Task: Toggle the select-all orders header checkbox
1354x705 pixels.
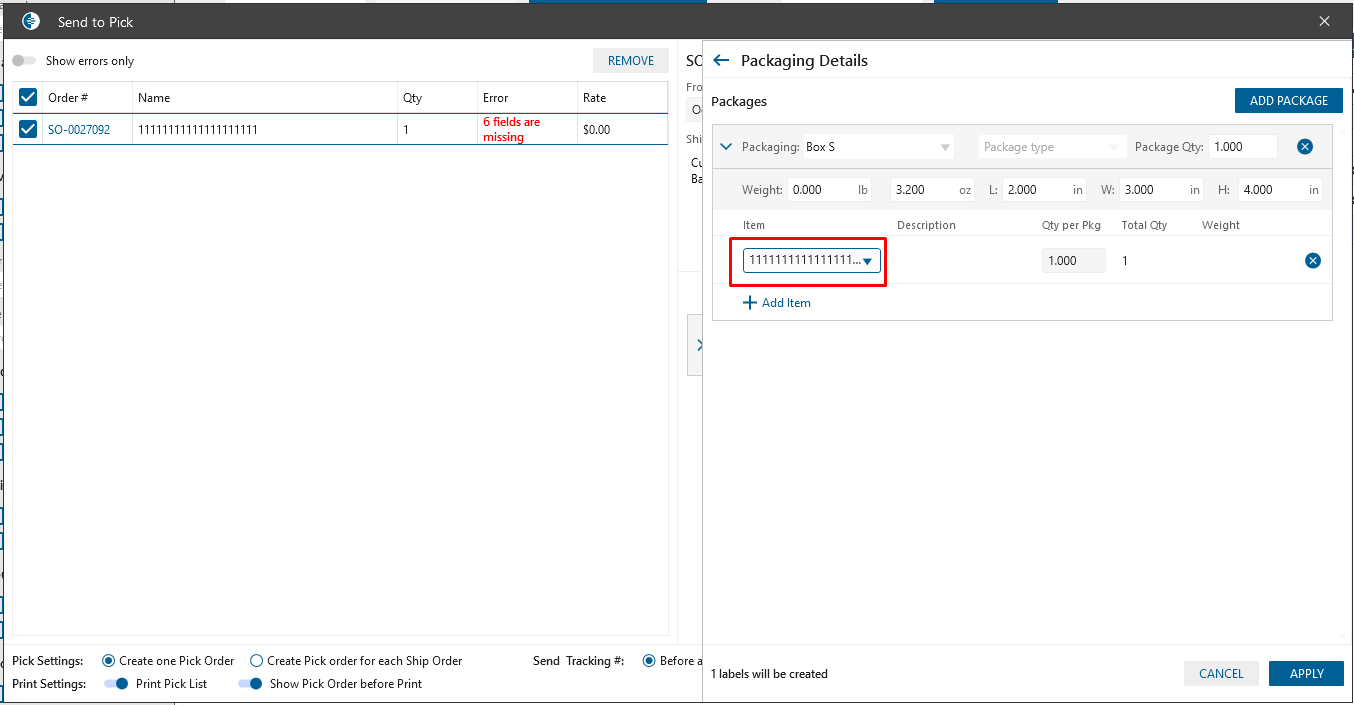Action: 28,97
